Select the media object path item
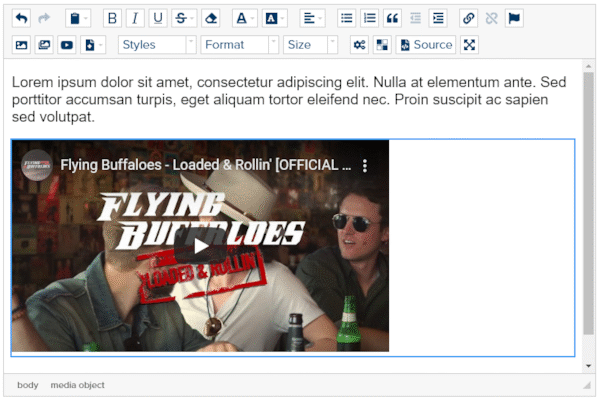600x403 pixels. click(x=77, y=385)
